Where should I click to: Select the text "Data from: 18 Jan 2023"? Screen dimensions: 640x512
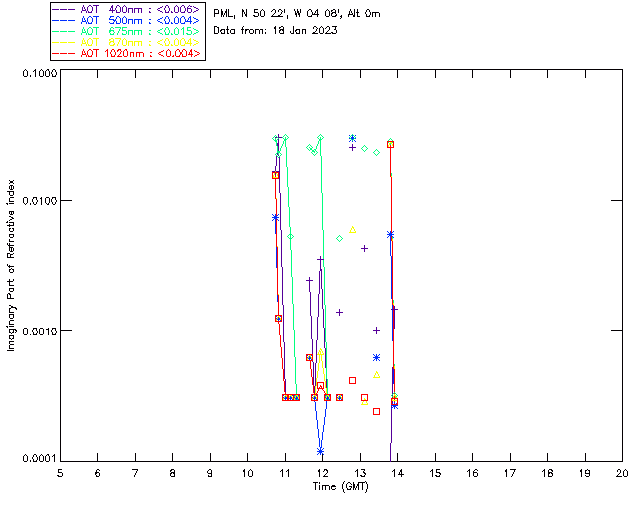point(276,31)
